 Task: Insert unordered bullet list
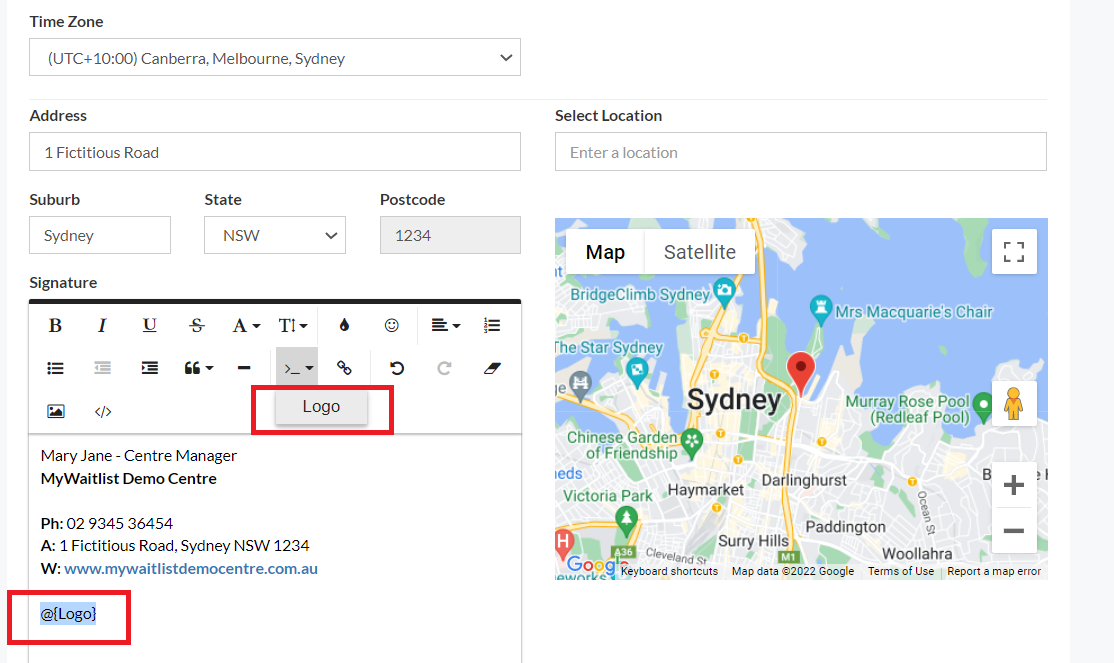click(x=55, y=368)
